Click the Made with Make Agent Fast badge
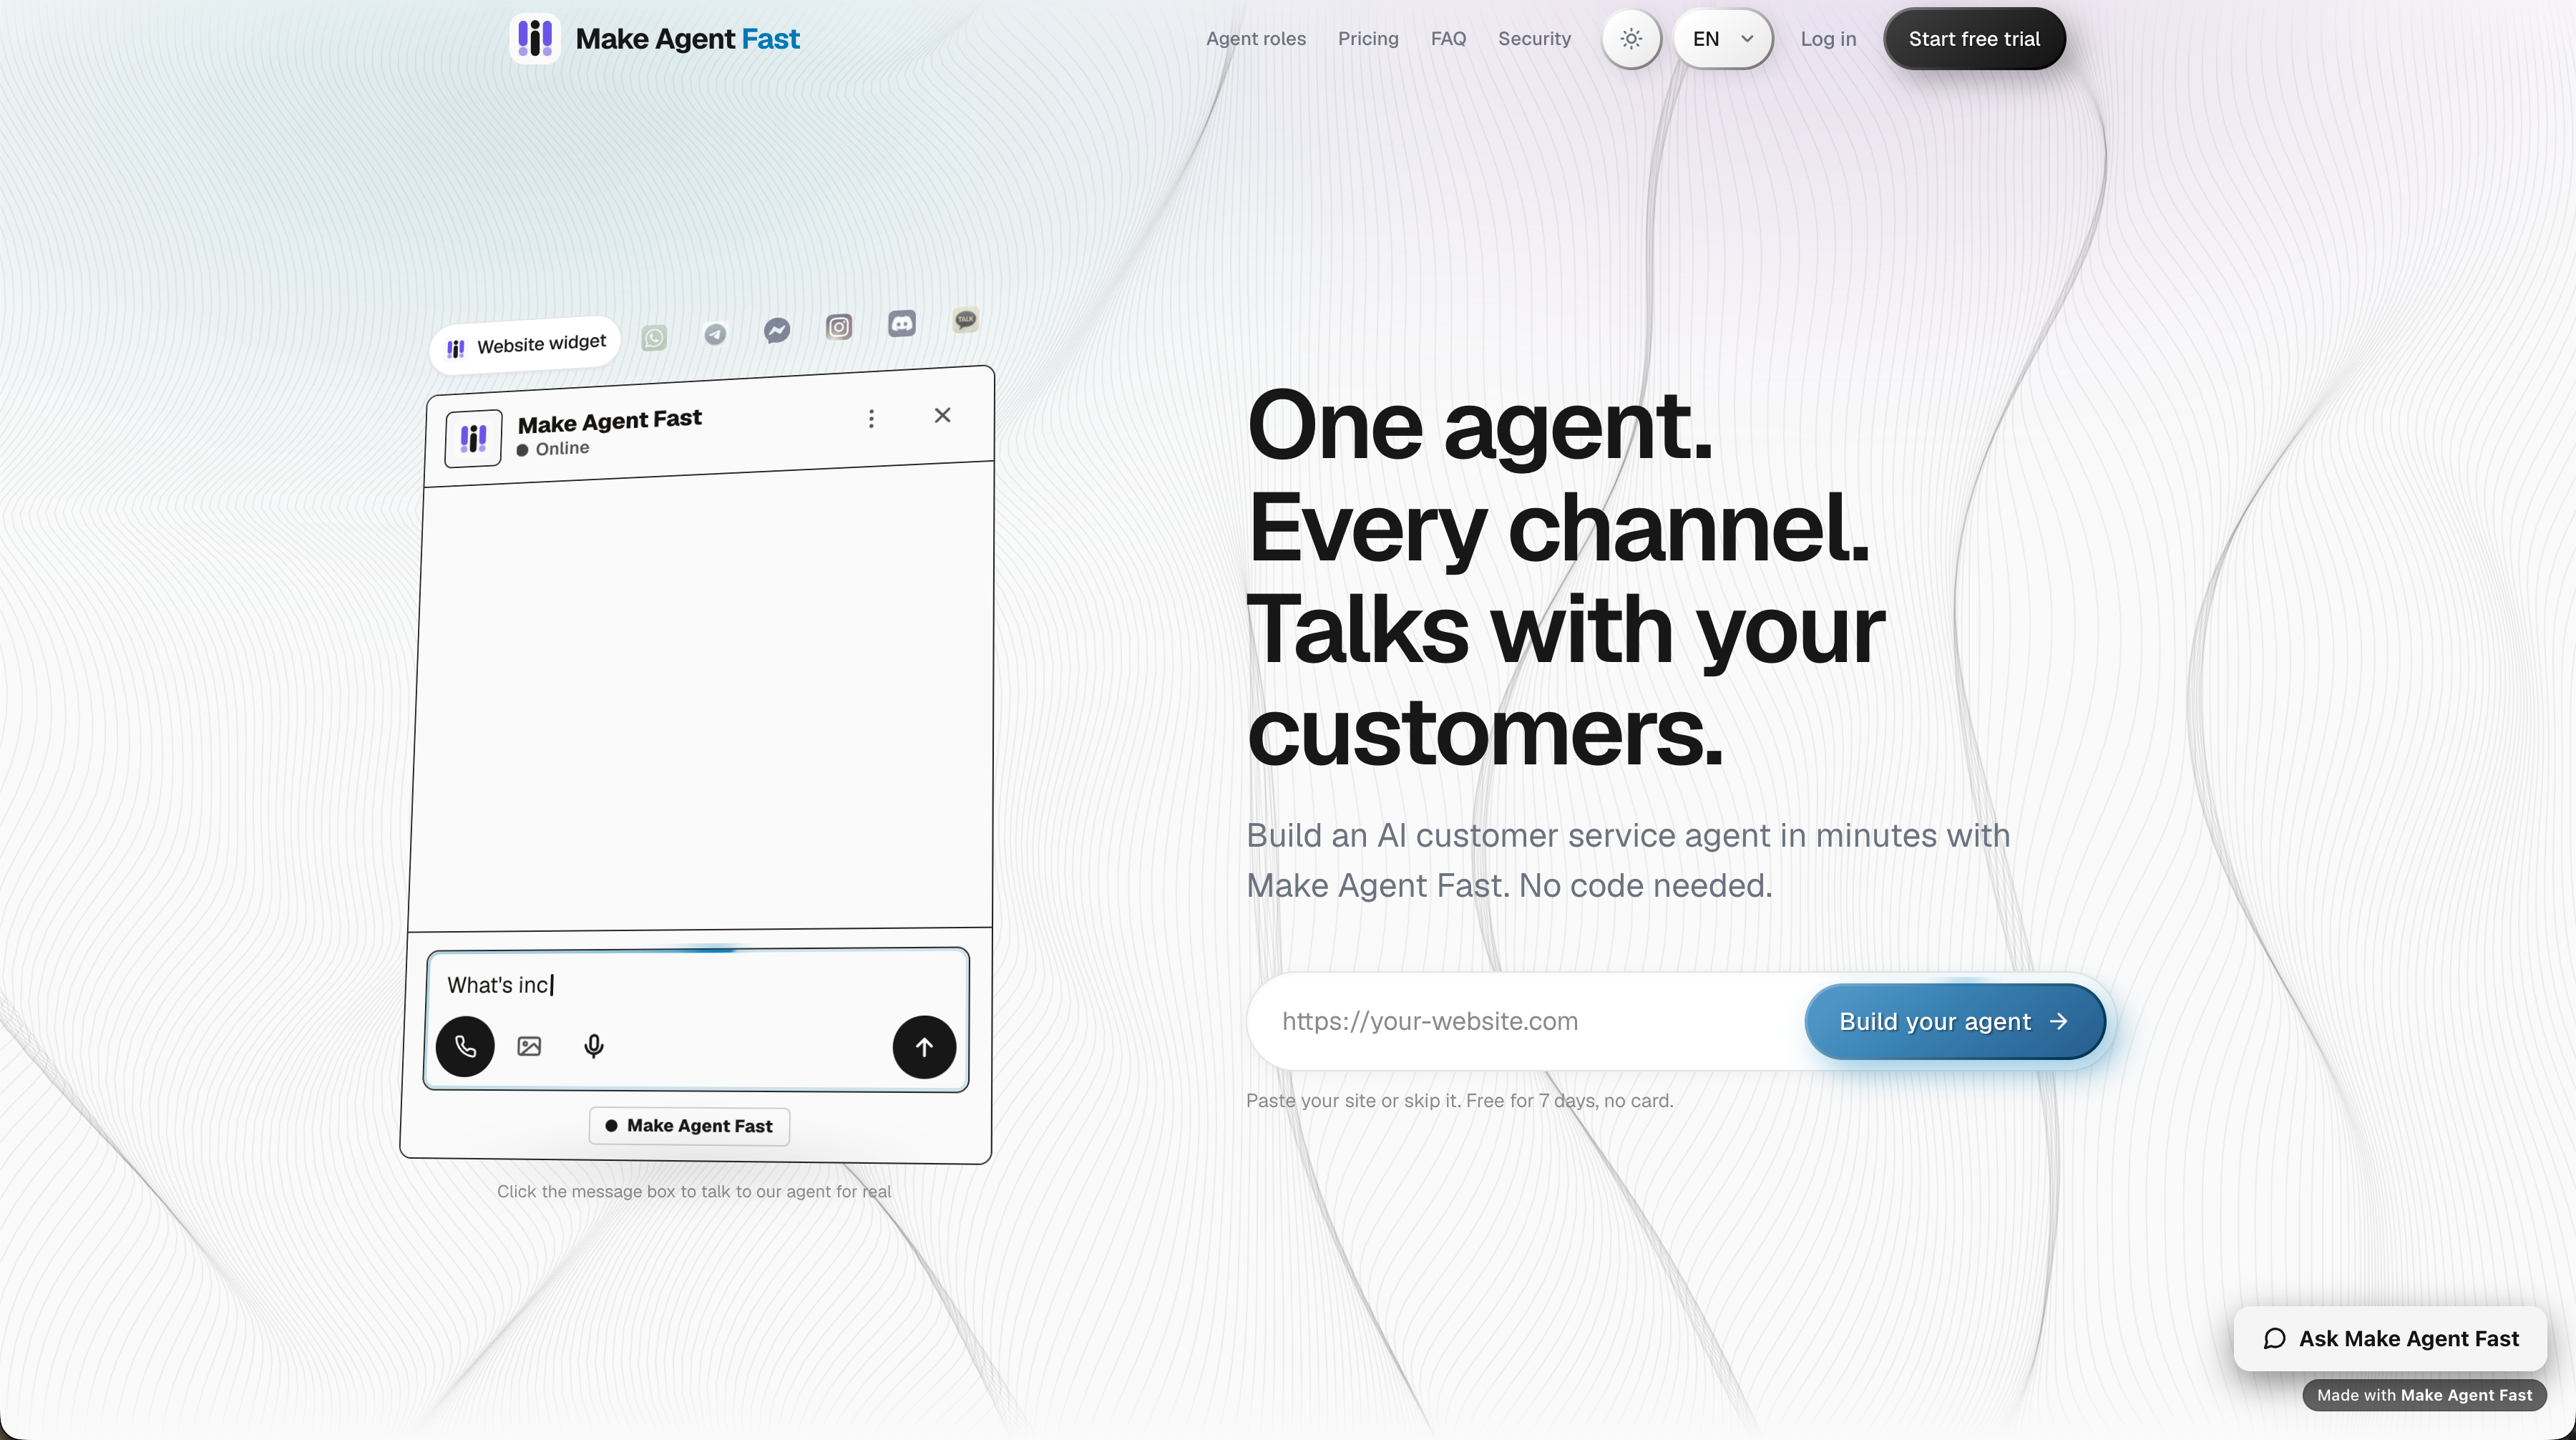 coord(2424,1395)
